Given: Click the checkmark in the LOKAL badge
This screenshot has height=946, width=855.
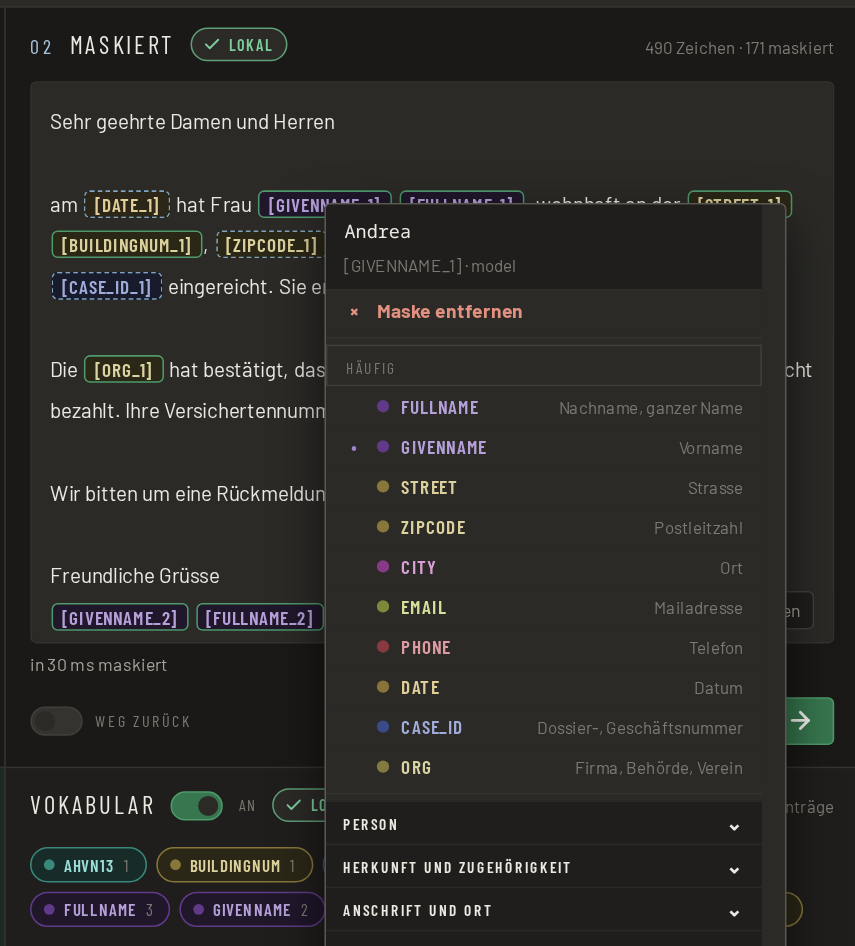Looking at the screenshot, I should coord(212,45).
